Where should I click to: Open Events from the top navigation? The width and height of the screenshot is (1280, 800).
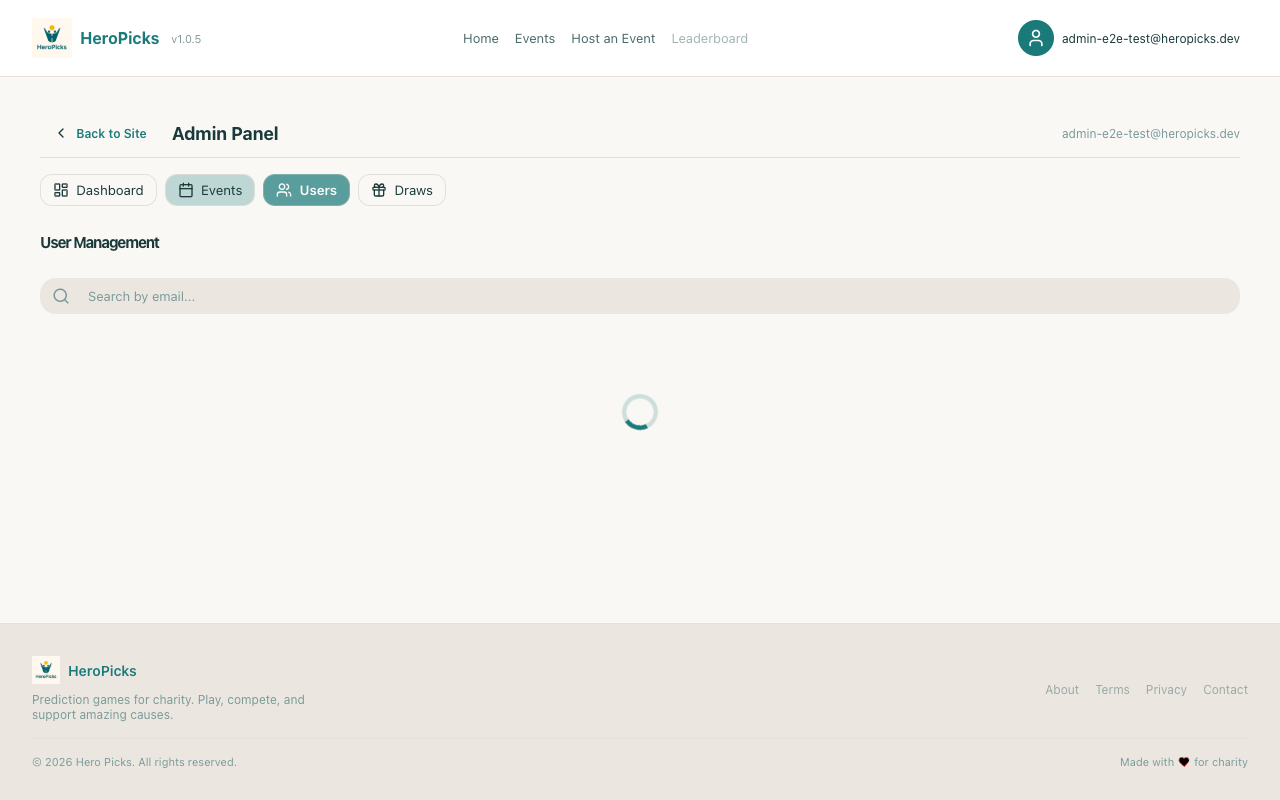click(x=535, y=38)
